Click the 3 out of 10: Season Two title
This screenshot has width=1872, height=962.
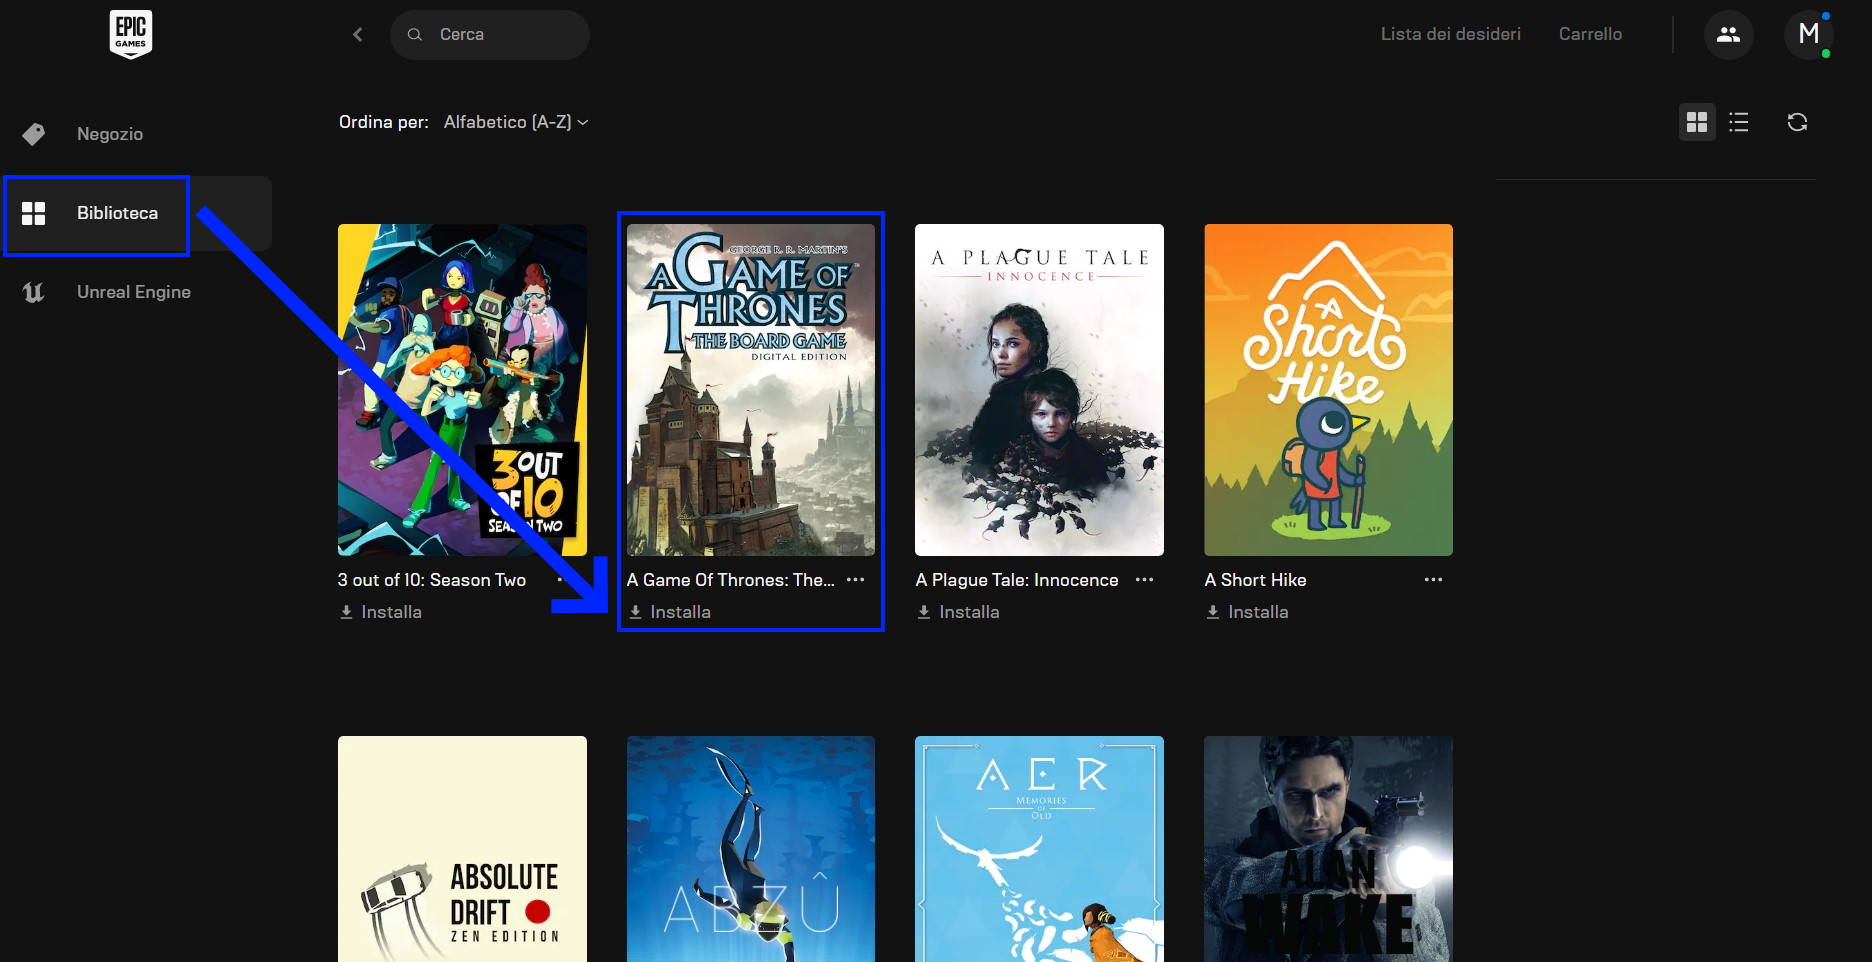point(432,580)
